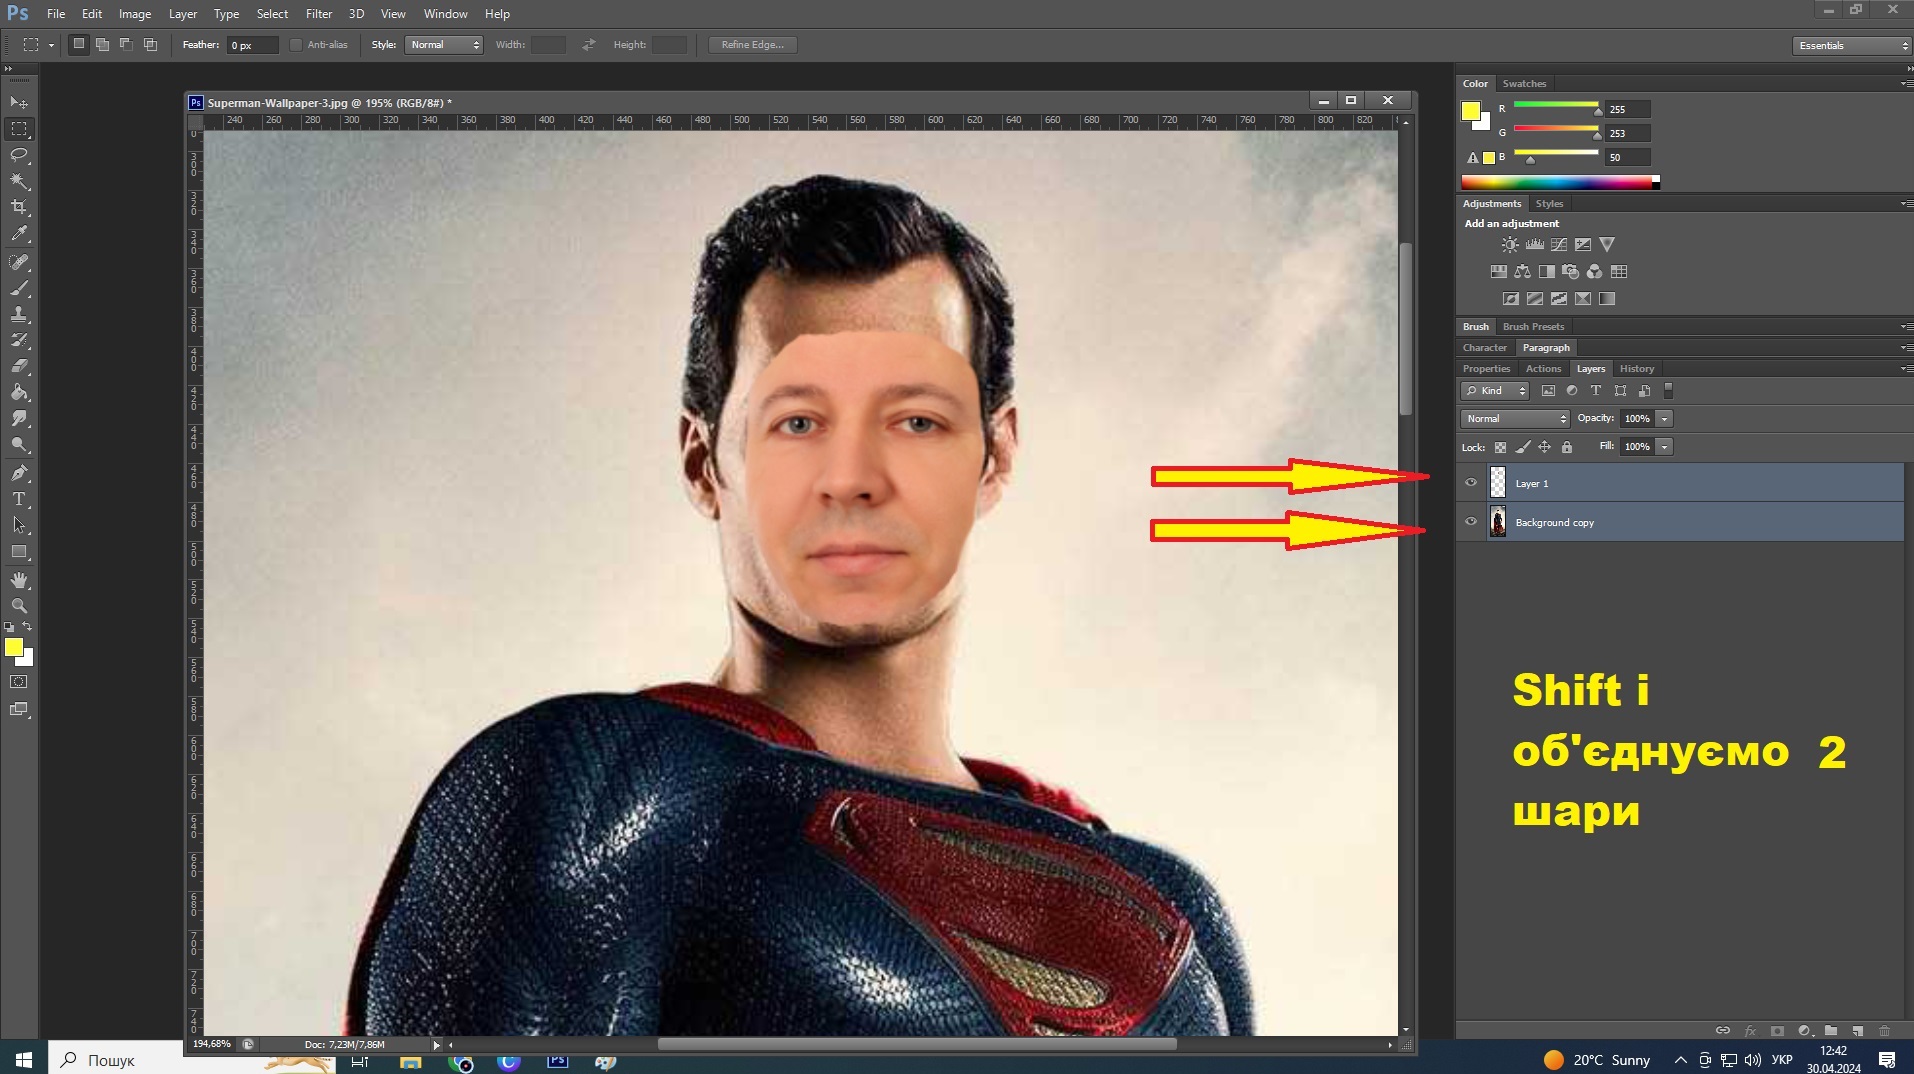Open the Opacity slider dropdown arrow
The width and height of the screenshot is (1914, 1074).
pyautogui.click(x=1664, y=419)
